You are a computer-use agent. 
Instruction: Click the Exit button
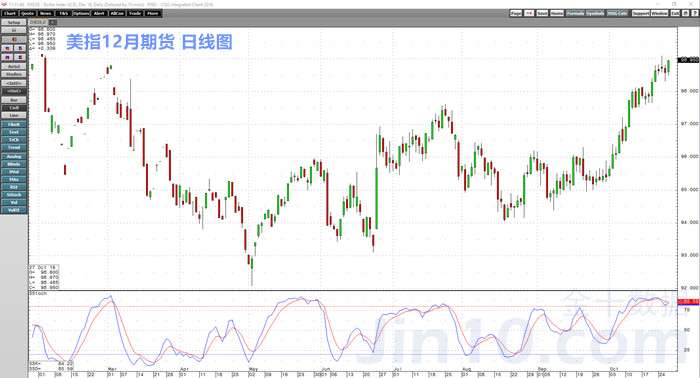675,13
